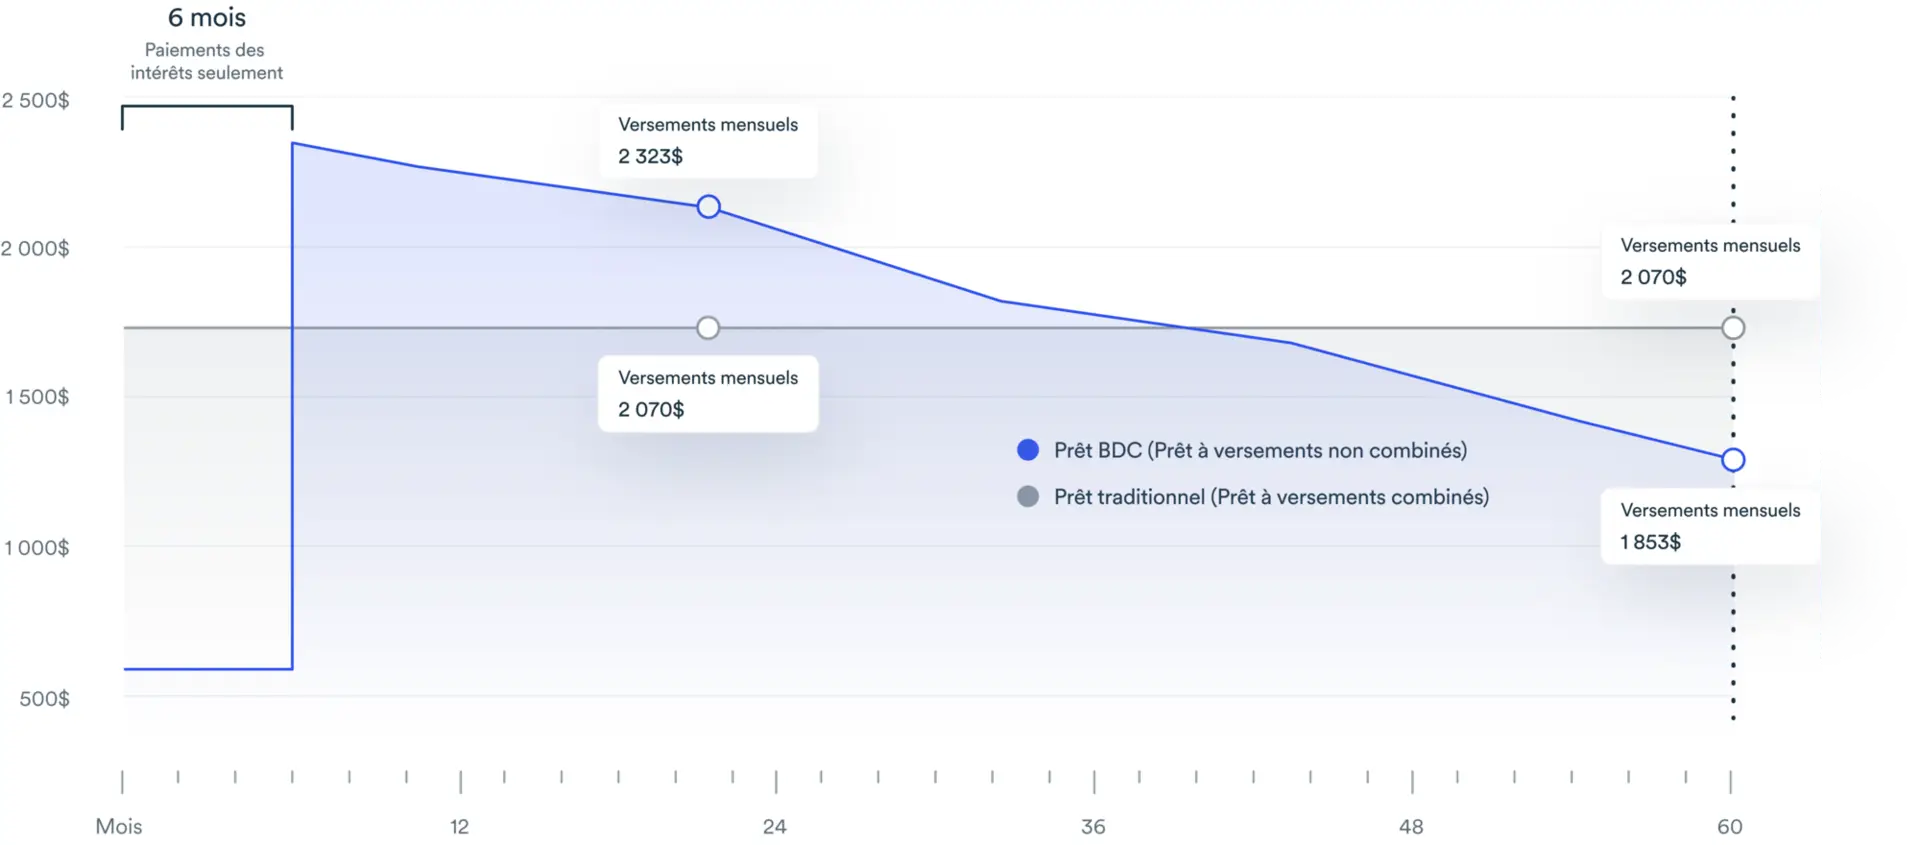
Task: Select month 60 on the x-axis
Action: (x=1730, y=827)
